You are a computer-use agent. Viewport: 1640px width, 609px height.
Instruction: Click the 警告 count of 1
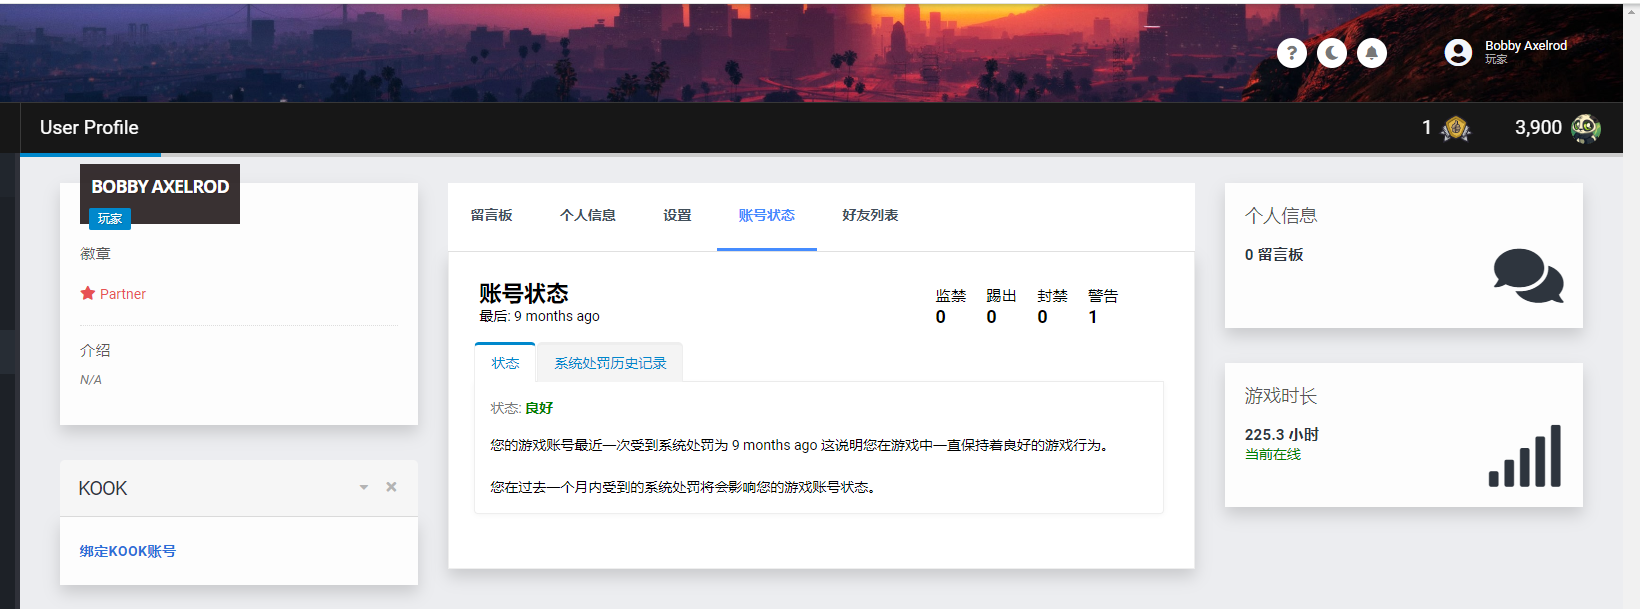1093,317
